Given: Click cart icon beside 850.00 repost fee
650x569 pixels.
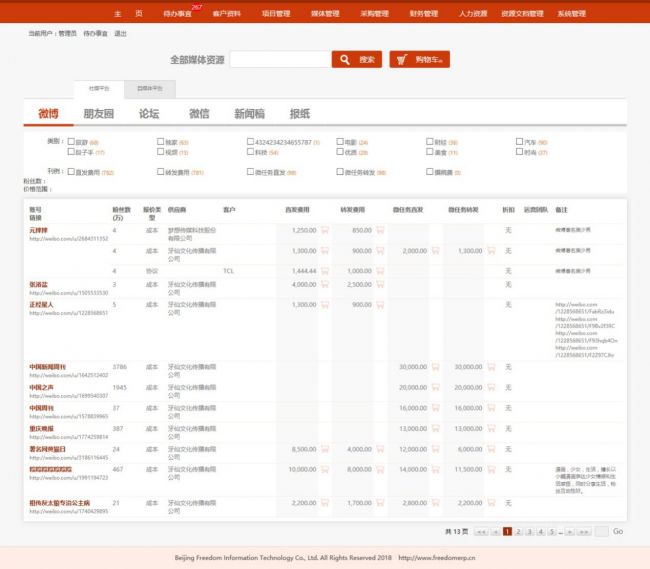Looking at the screenshot, I should 379,230.
